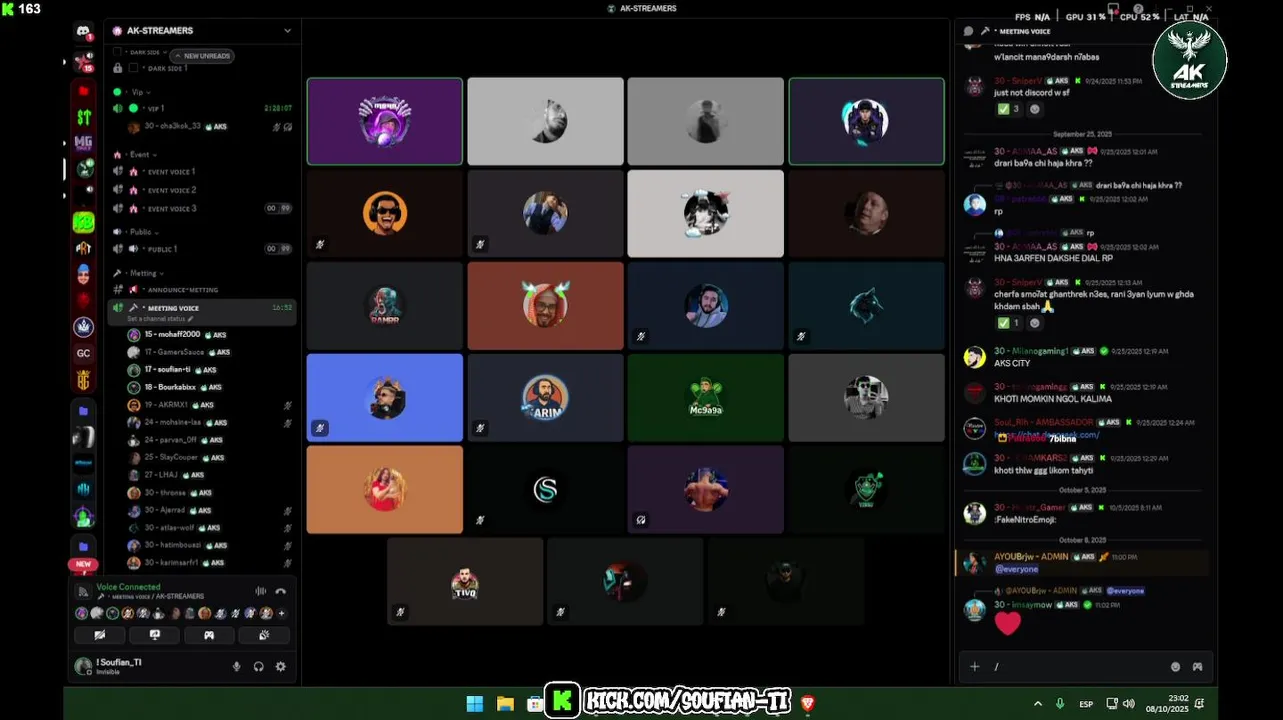Select VIP 1 voice channel
1283x720 pixels.
(203, 108)
